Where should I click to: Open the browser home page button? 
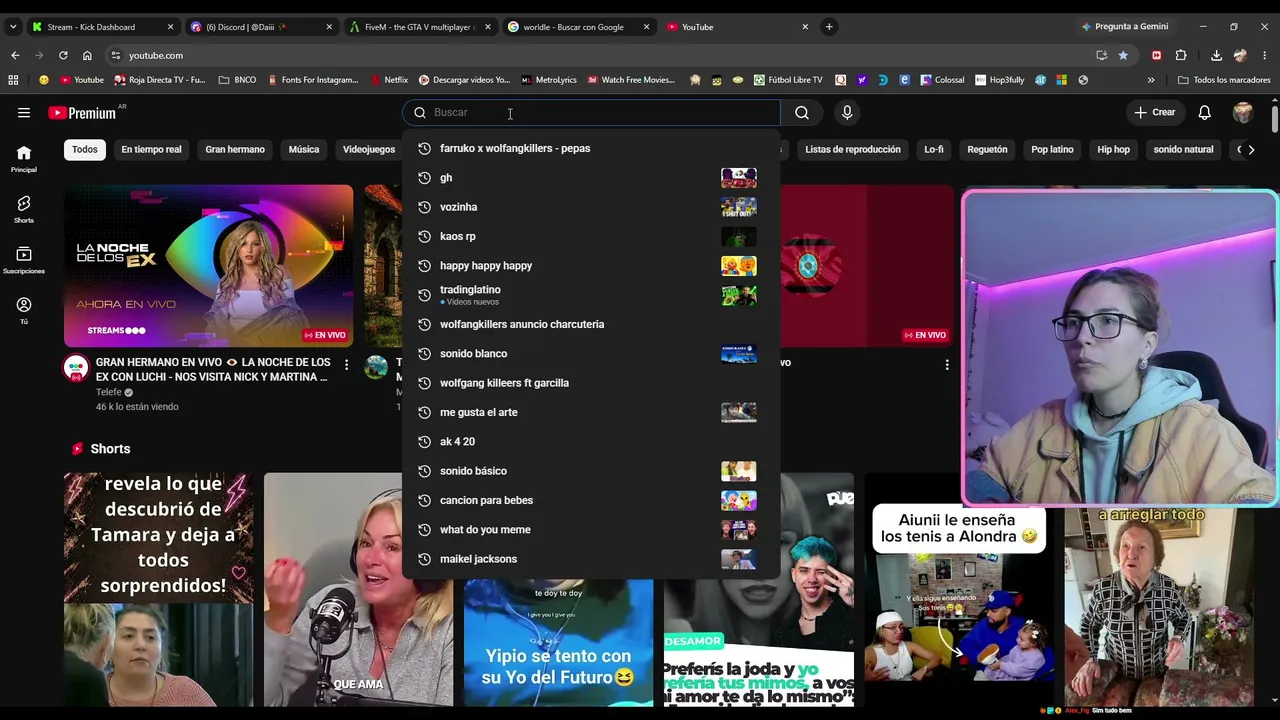click(87, 55)
